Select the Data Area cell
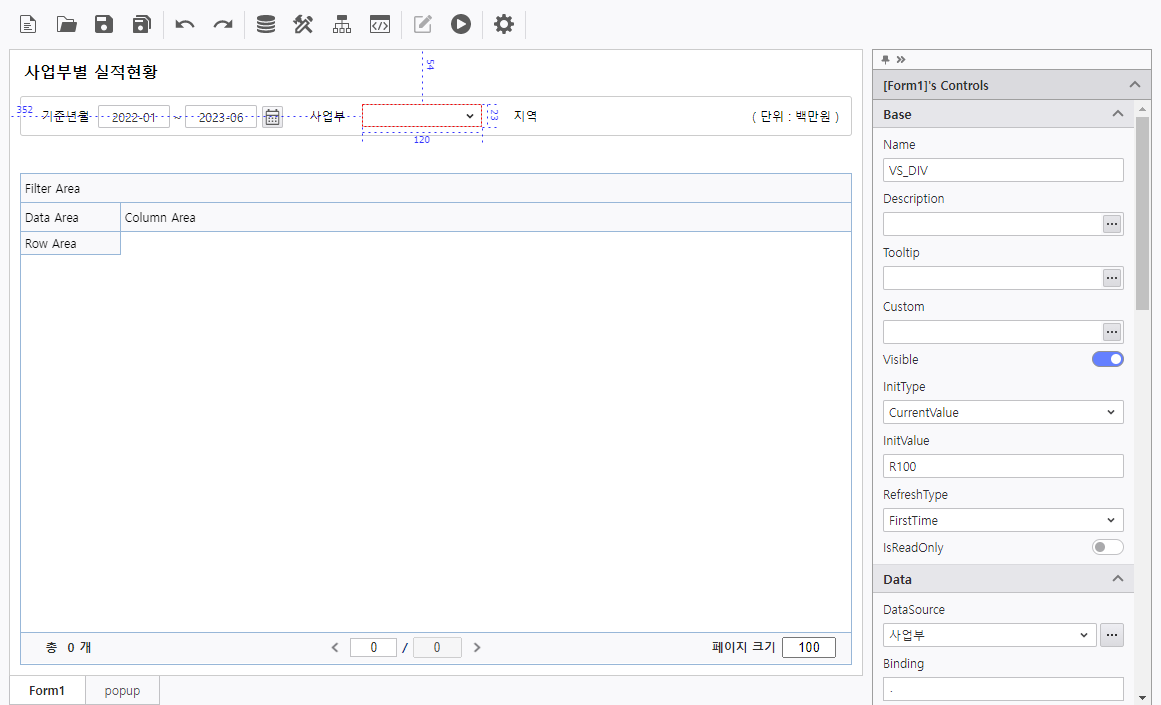Screen dimensions: 1161x705 point(70,217)
